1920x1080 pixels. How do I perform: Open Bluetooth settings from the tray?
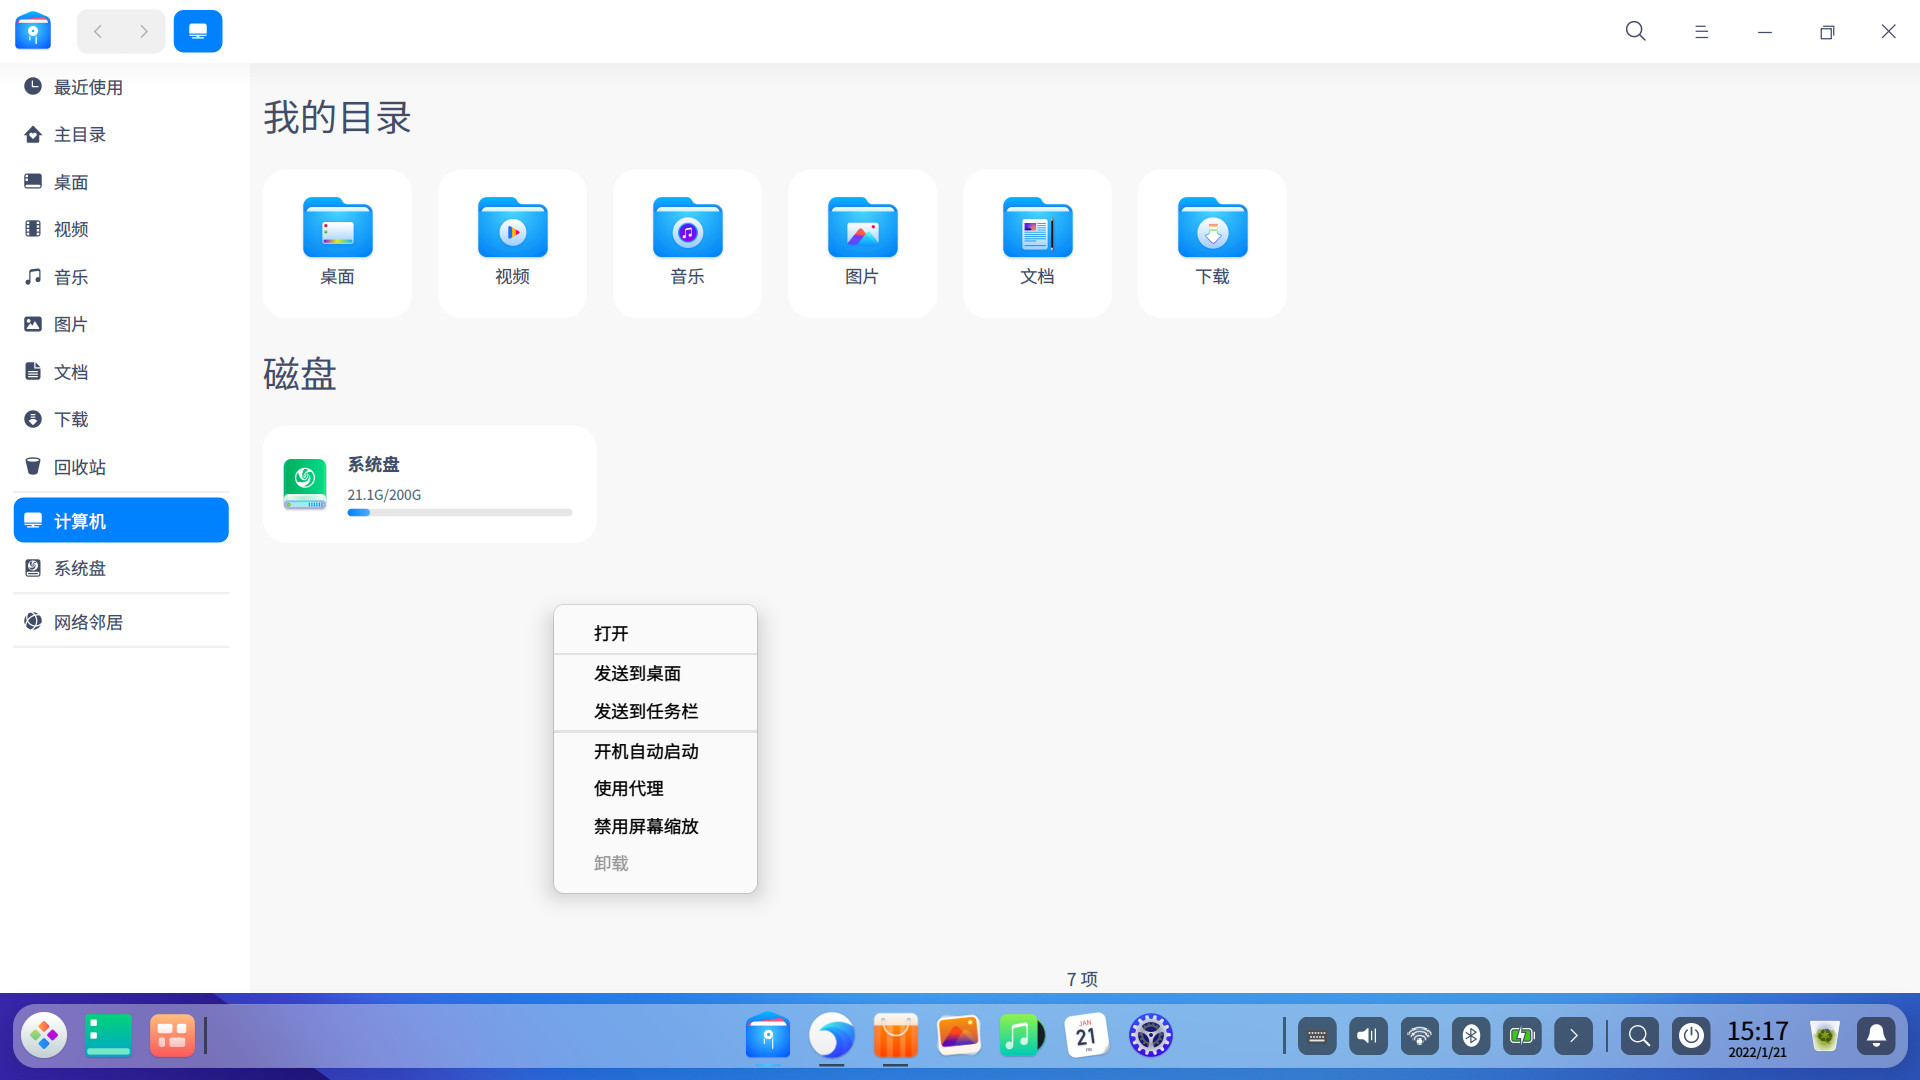coord(1470,1035)
